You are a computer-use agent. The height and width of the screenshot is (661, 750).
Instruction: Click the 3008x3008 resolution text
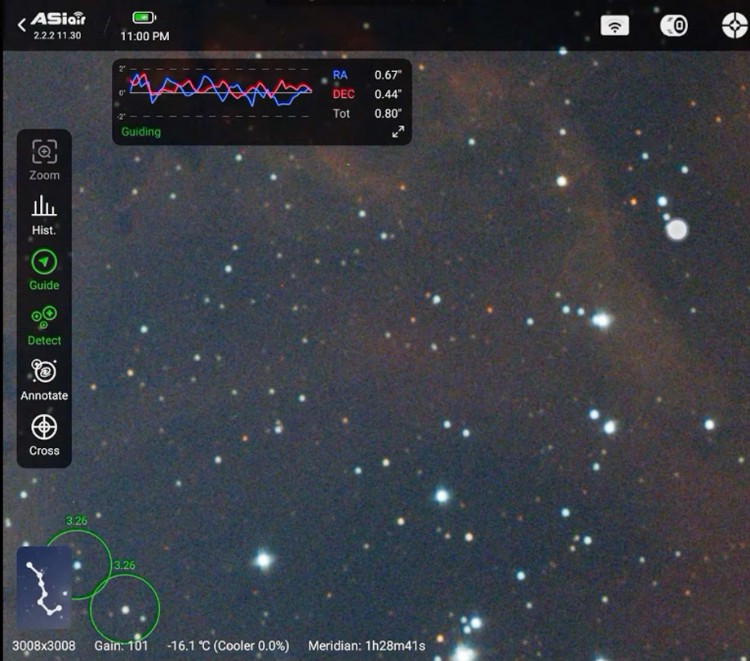point(44,646)
